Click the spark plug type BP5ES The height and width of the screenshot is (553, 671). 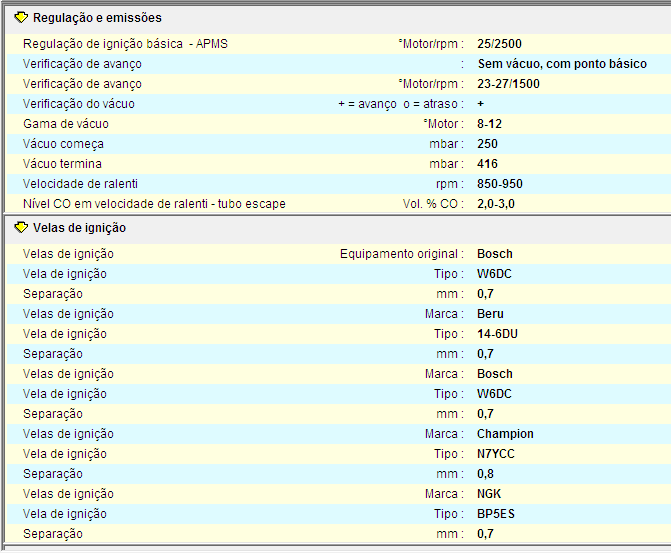(x=496, y=514)
